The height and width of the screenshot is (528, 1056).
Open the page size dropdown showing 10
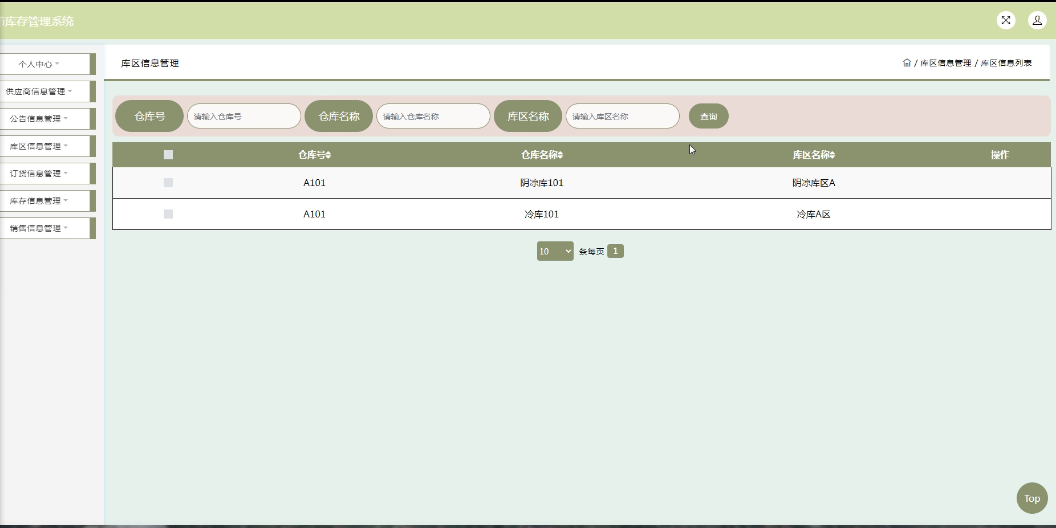click(555, 251)
